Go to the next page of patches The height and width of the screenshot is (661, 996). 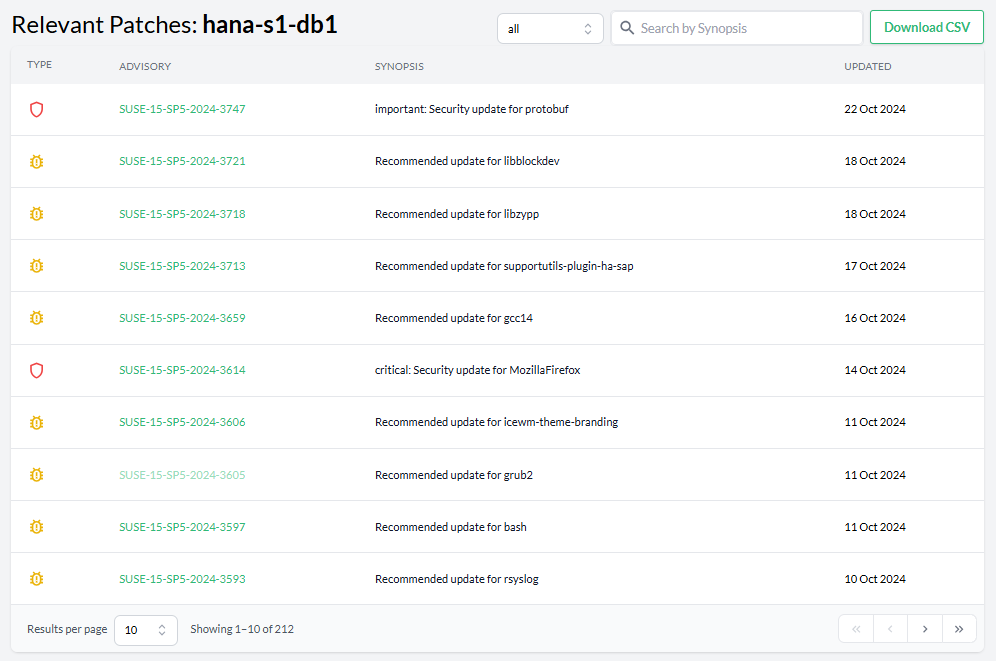tap(925, 629)
